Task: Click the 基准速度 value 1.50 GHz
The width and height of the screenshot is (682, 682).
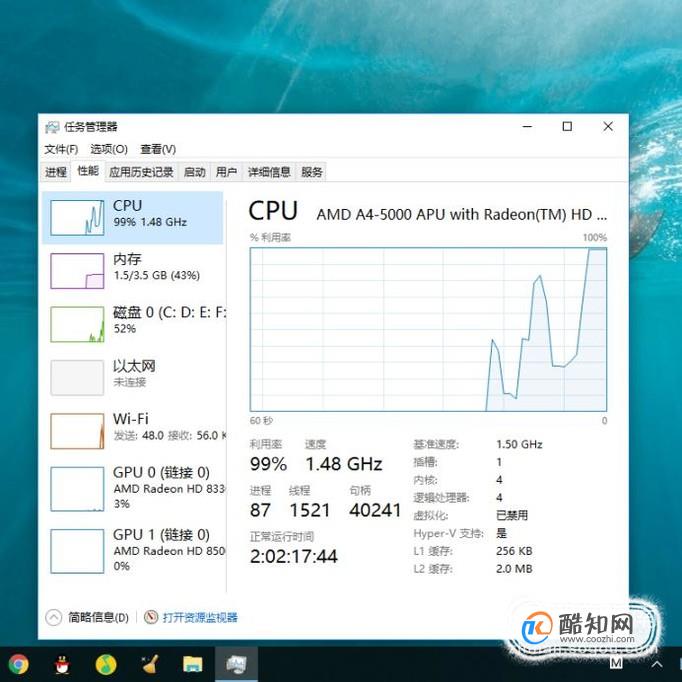Action: pyautogui.click(x=519, y=445)
